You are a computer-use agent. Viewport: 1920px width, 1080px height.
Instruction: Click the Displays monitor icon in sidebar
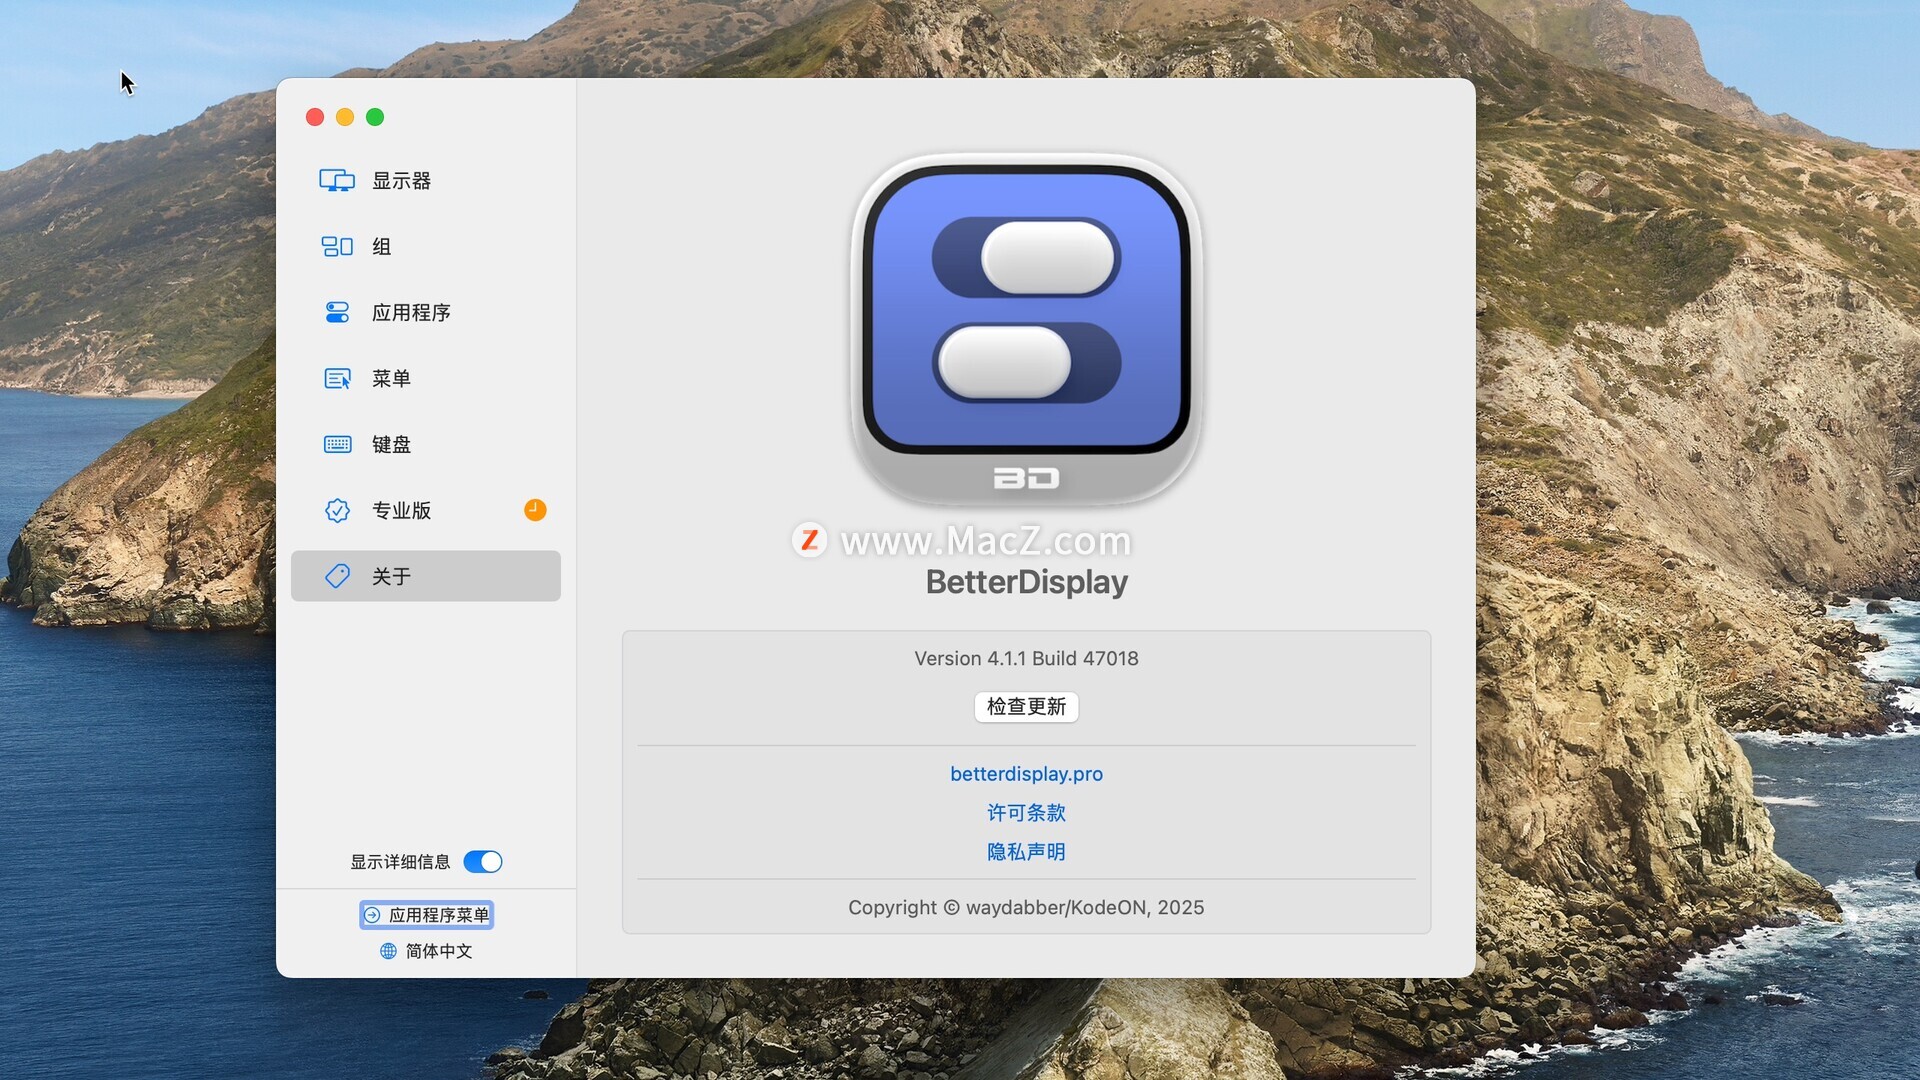click(337, 181)
